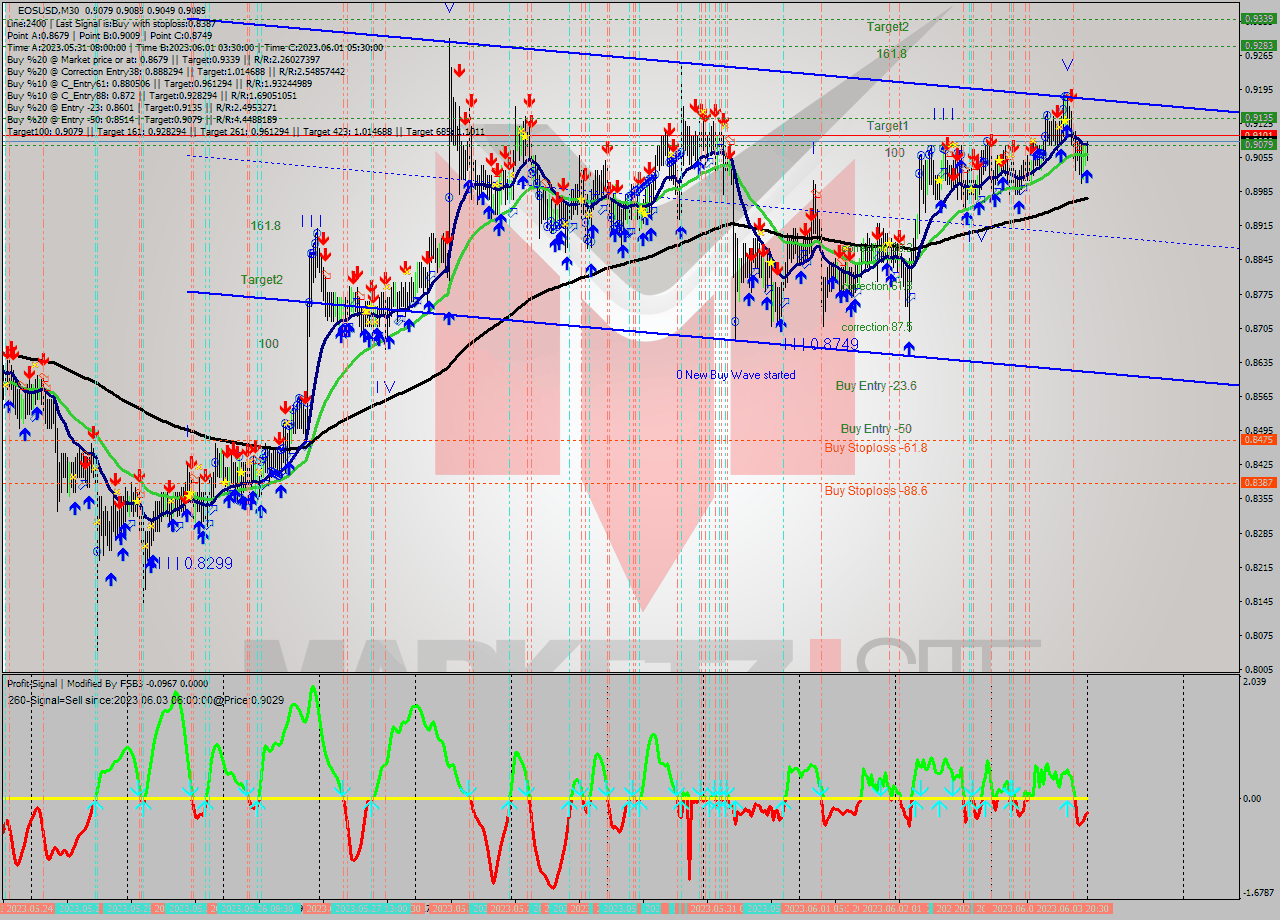Click the 'Buy Stoploss -88.6' label
The image size is (1280, 920).
click(x=875, y=491)
